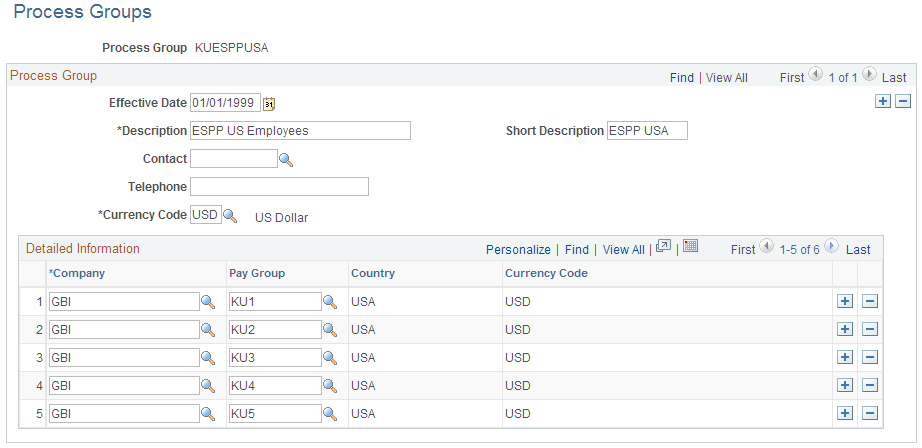Delete the current Process Group effective-dated row
The height and width of the screenshot is (448, 922).
903,101
